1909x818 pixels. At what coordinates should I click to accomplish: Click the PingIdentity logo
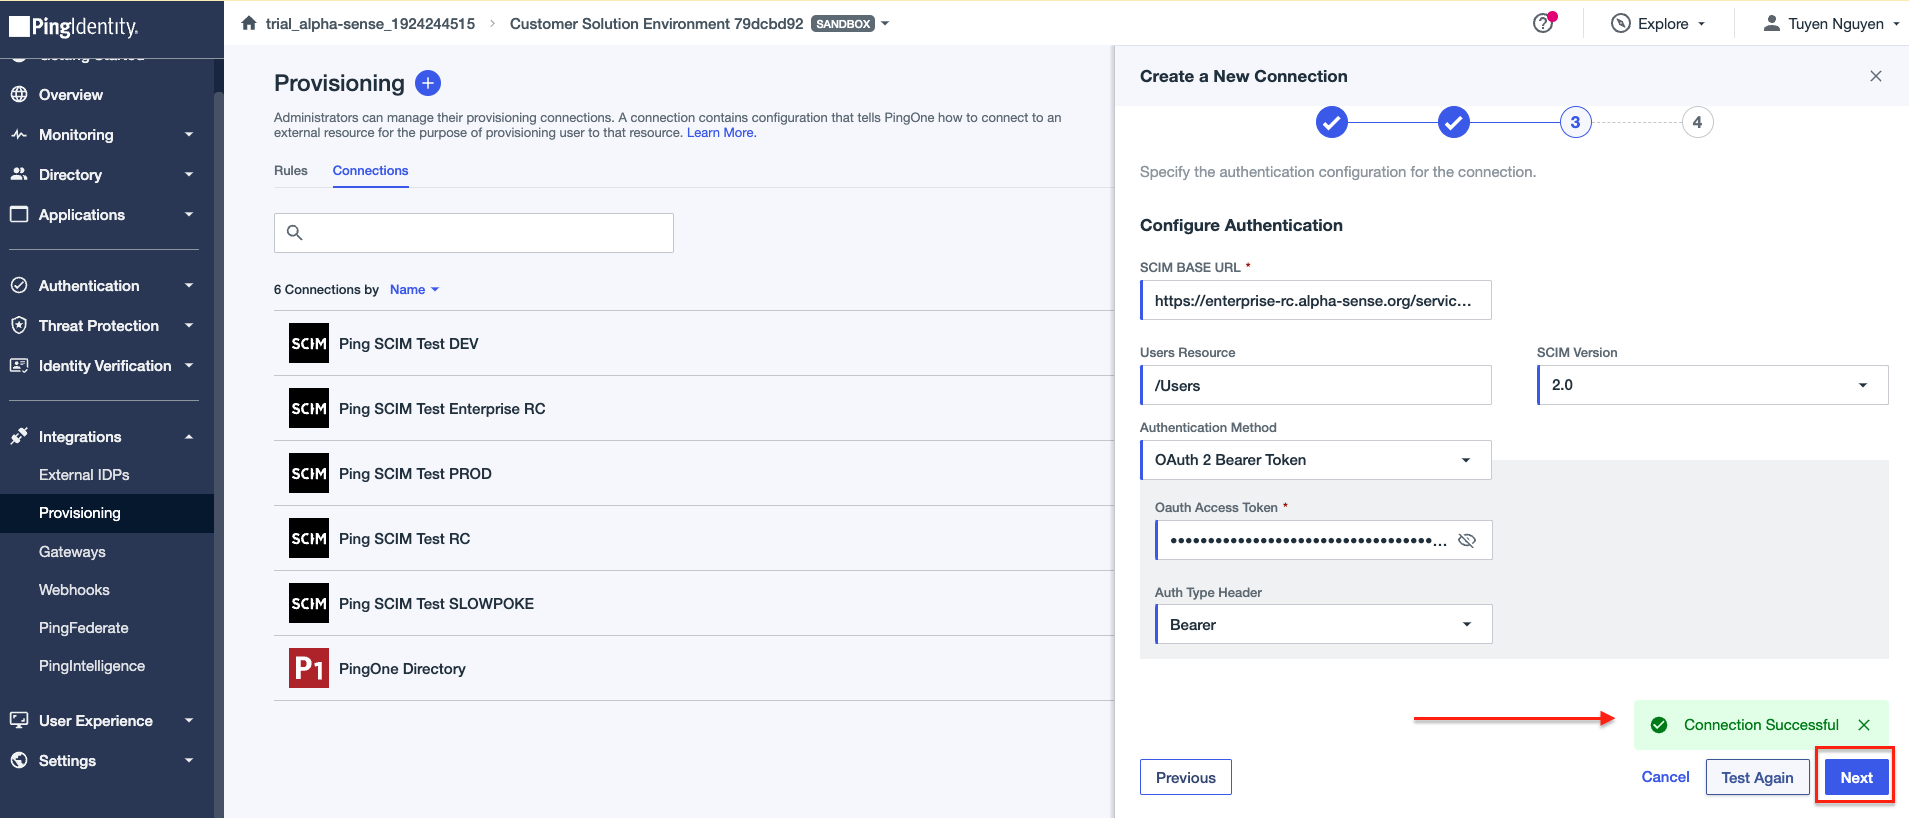(74, 27)
